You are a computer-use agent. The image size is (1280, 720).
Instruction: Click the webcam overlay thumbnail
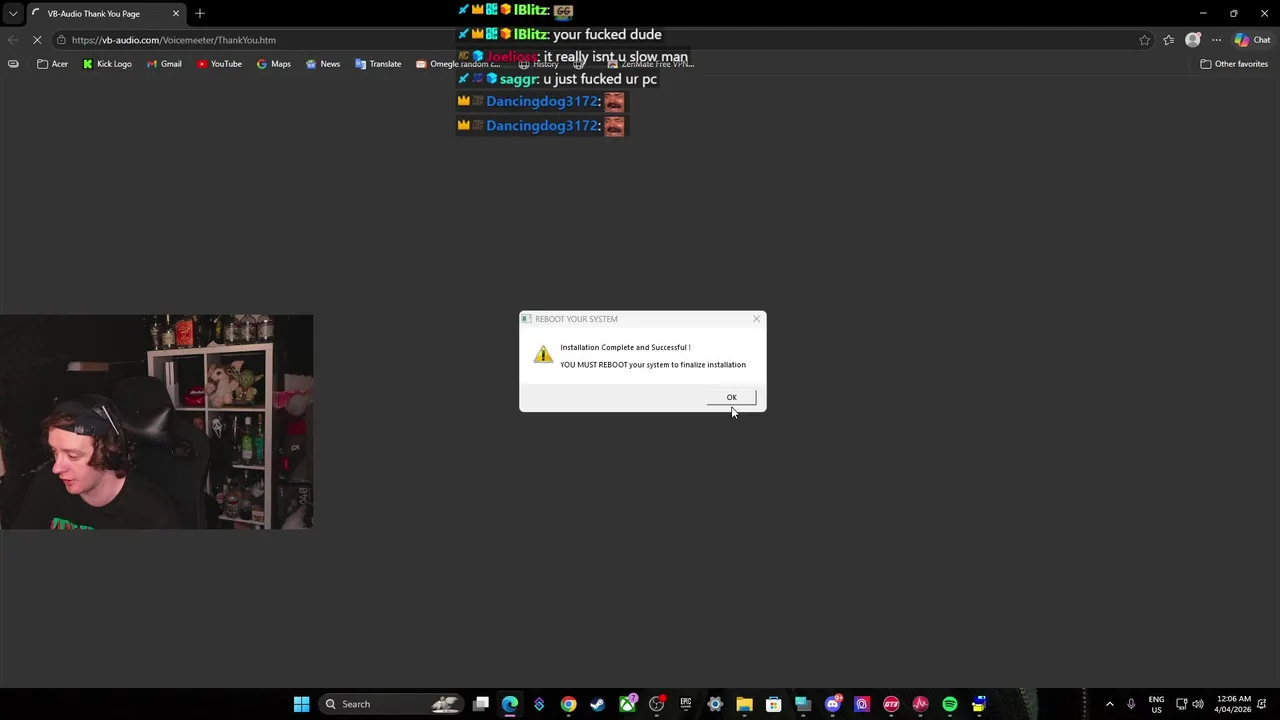pyautogui.click(x=157, y=422)
